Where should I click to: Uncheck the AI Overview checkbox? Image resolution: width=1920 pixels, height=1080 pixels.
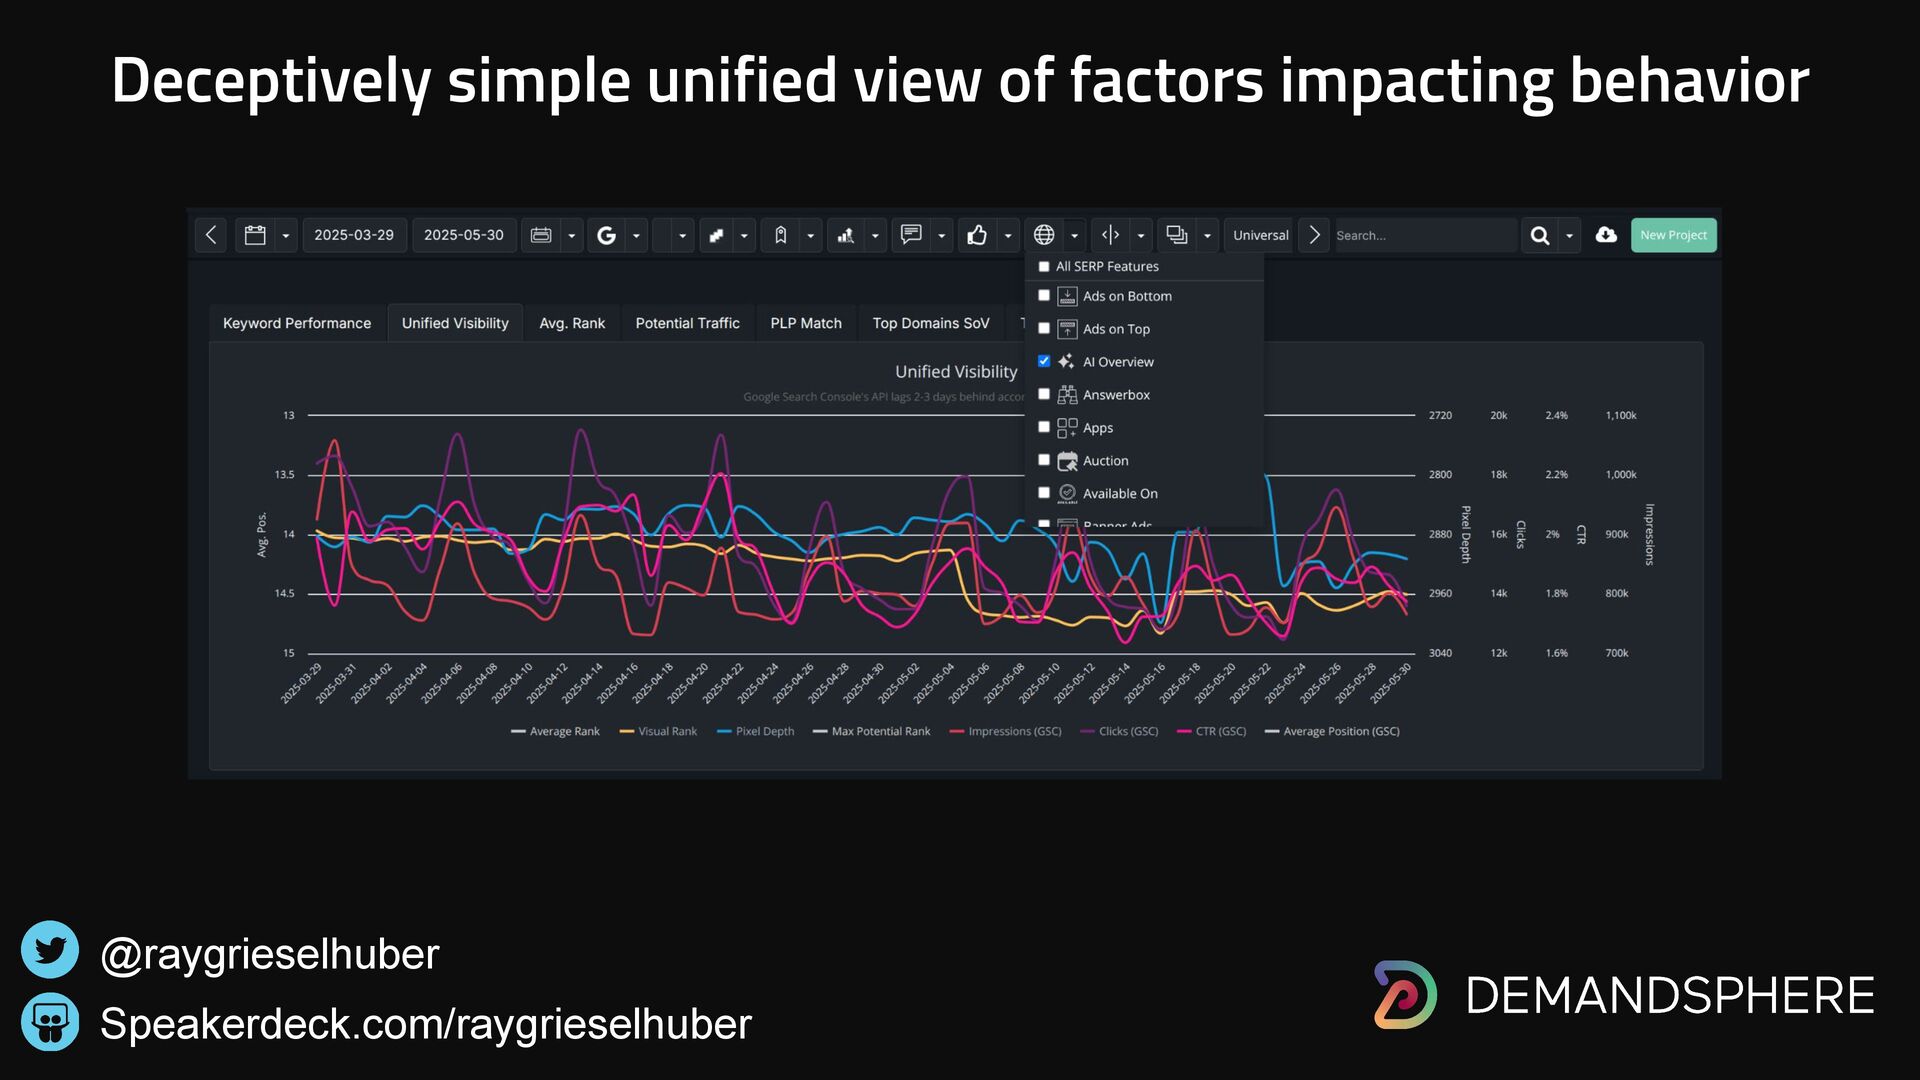[x=1044, y=361]
